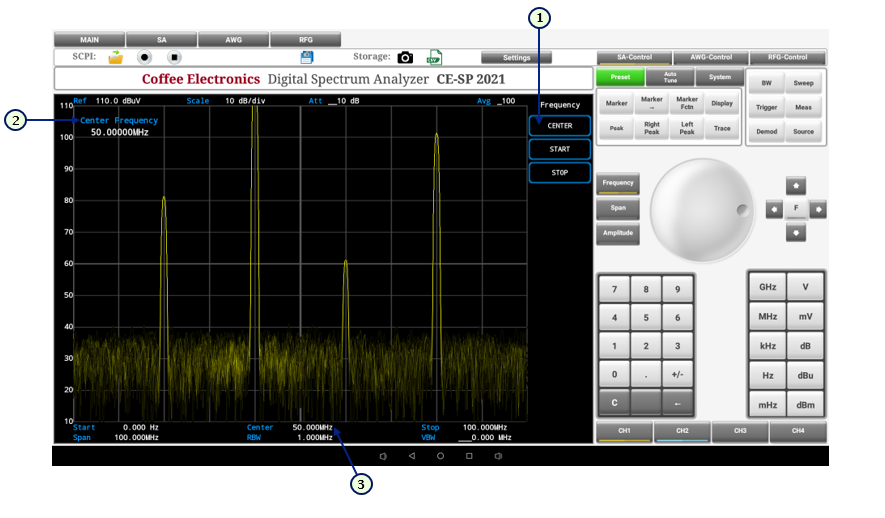This screenshot has width=885, height=518.
Task: Toggle channel CH2
Action: (682, 431)
